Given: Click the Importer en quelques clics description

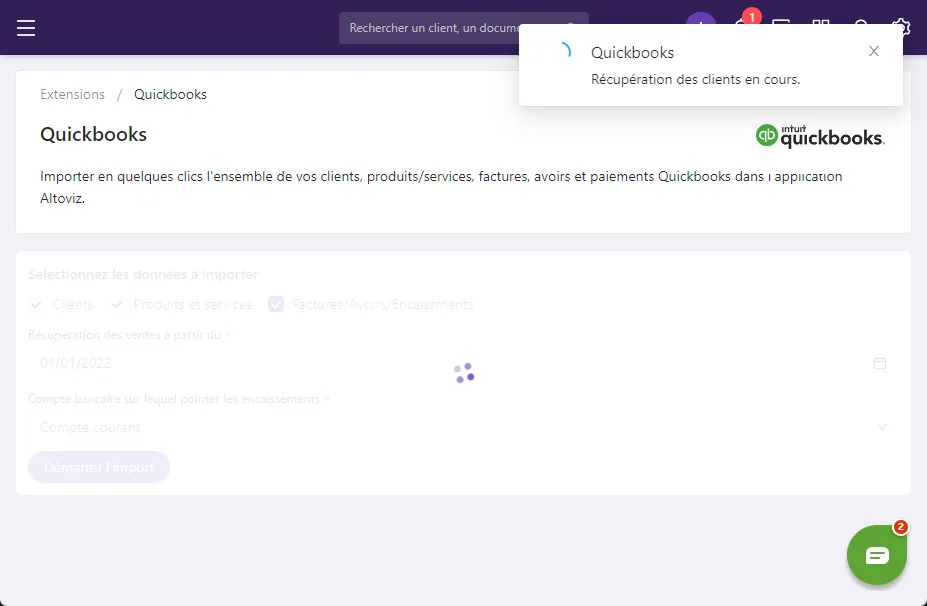Looking at the screenshot, I should pyautogui.click(x=441, y=187).
